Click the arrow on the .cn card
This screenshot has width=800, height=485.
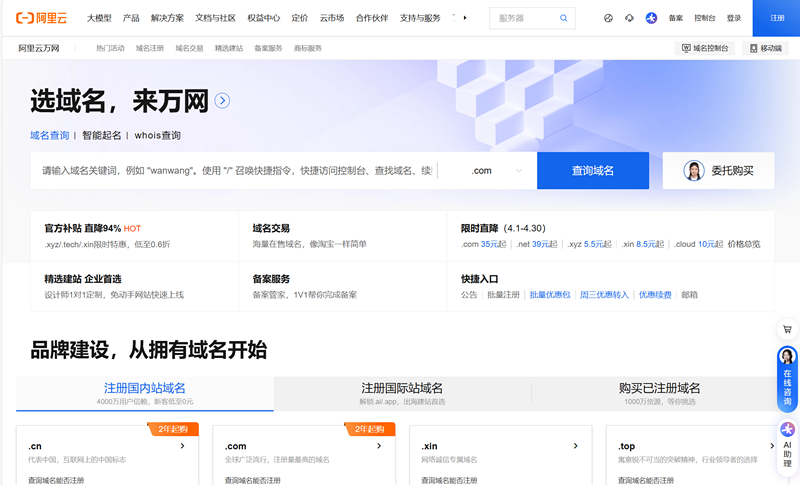tap(183, 446)
